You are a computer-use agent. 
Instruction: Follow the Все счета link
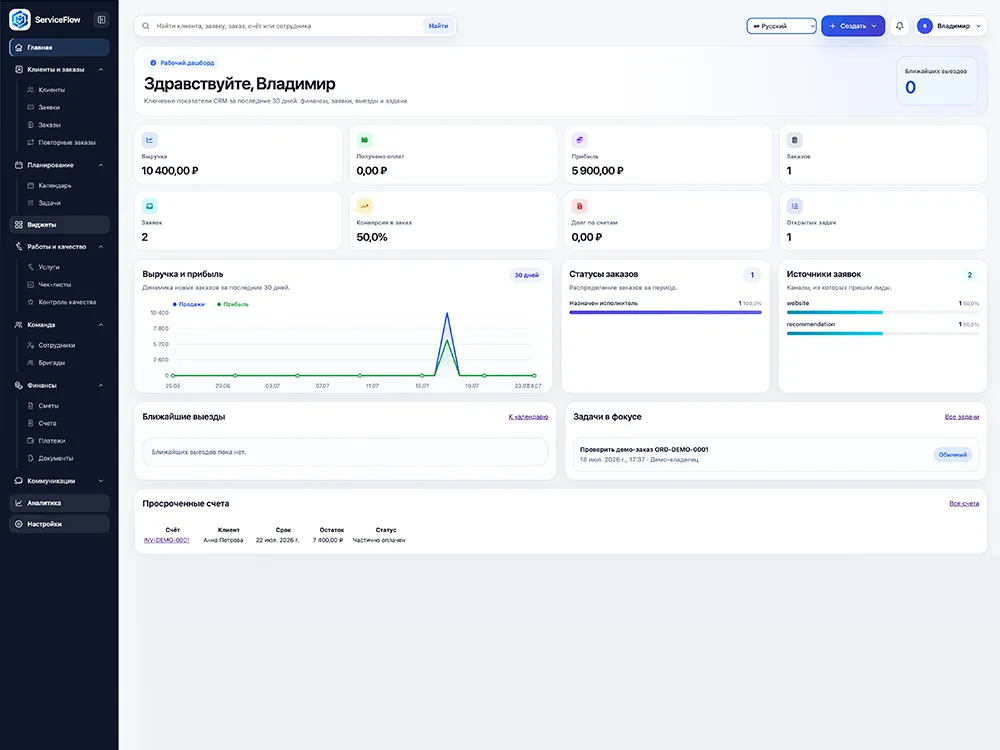click(x=964, y=504)
